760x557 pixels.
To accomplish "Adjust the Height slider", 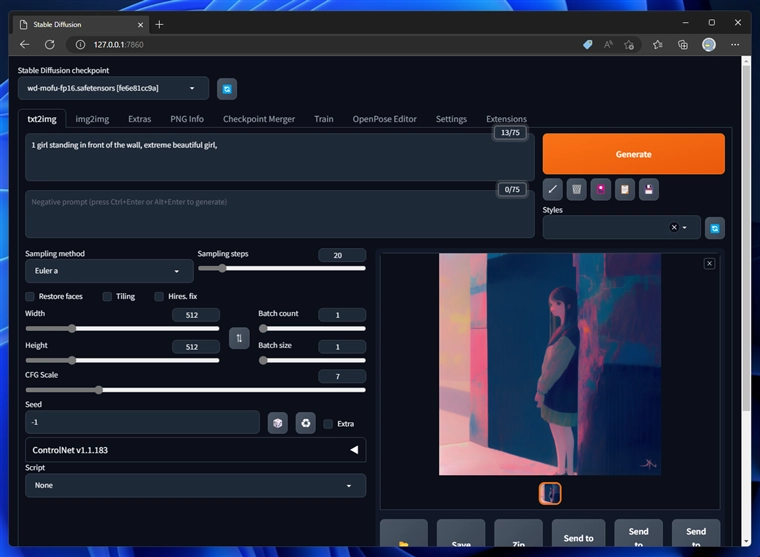I will 122,360.
